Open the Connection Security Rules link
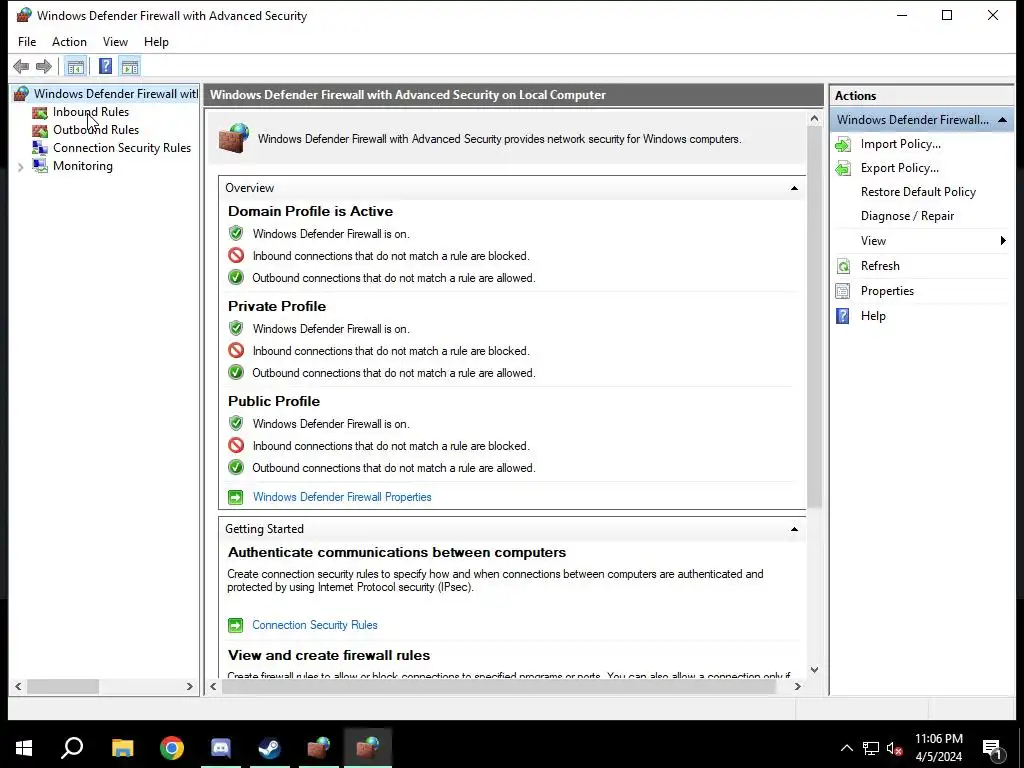This screenshot has height=768, width=1024. tap(315, 625)
